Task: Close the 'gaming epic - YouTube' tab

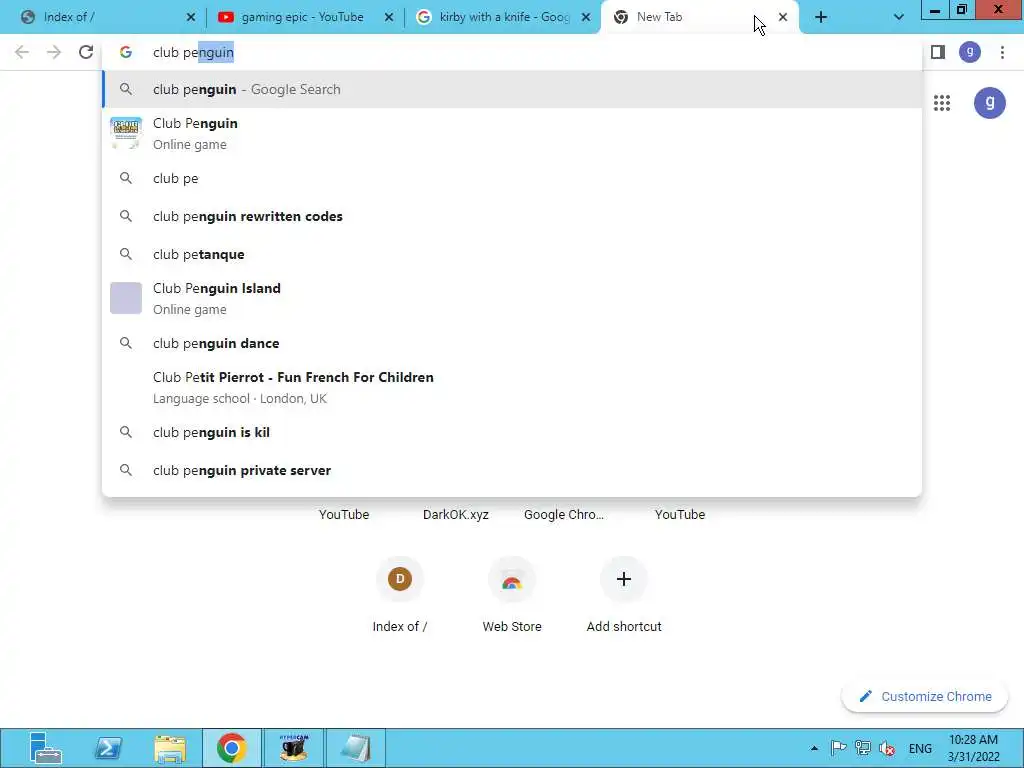Action: coord(389,18)
